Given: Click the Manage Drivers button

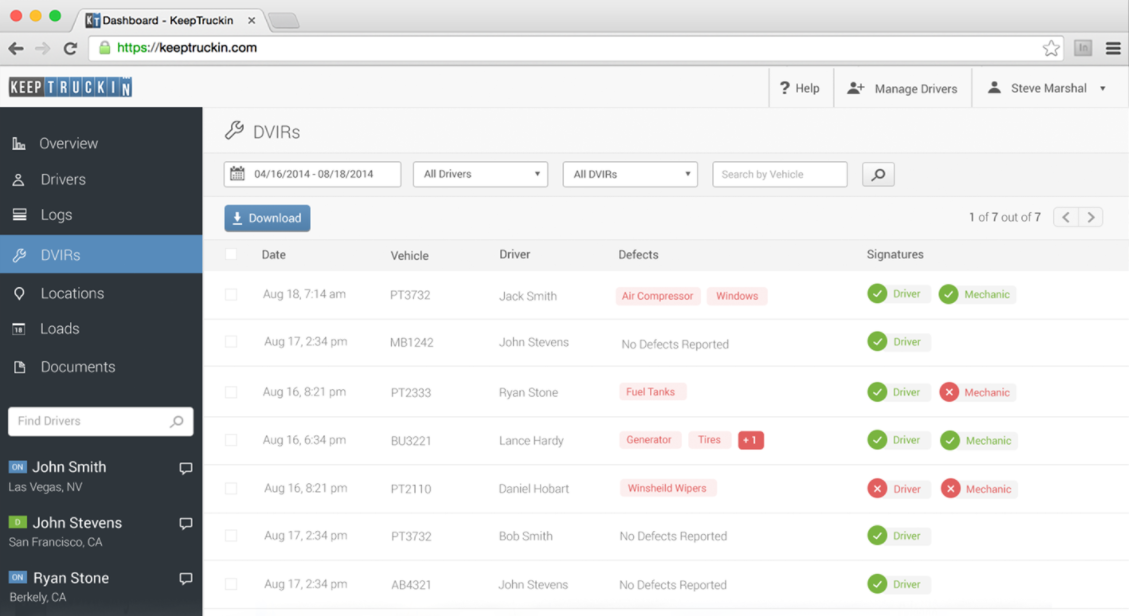Looking at the screenshot, I should [902, 88].
